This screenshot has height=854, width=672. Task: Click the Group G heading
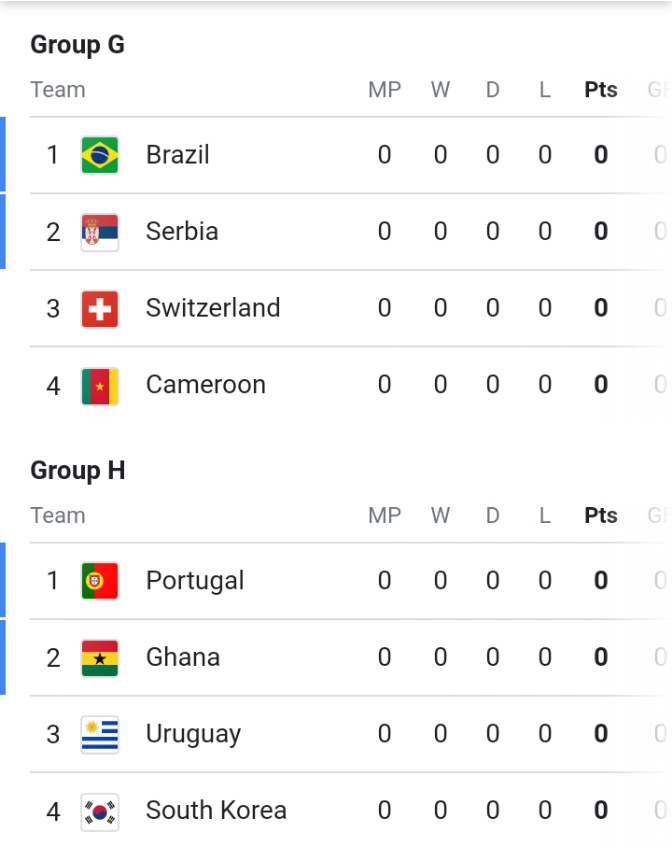pyautogui.click(x=77, y=45)
